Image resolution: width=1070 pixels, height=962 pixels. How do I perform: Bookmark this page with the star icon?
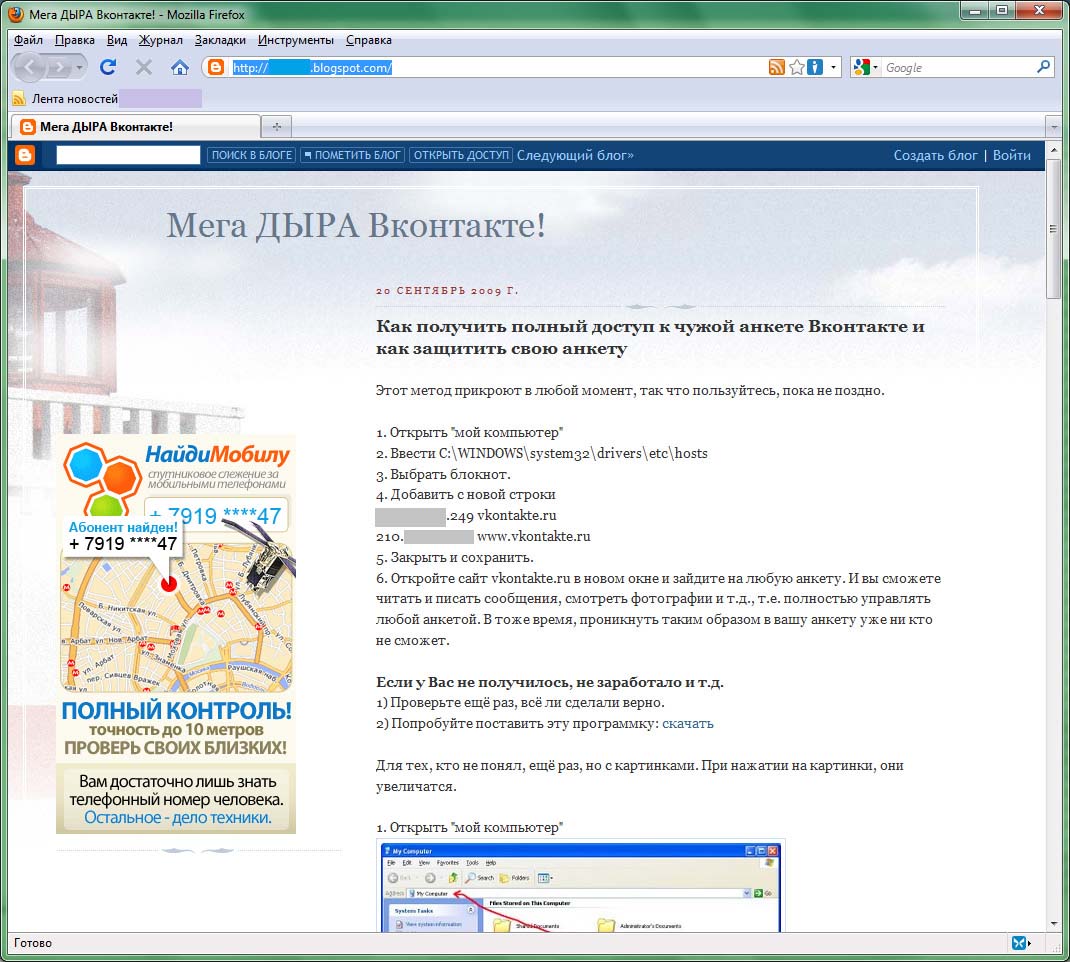point(796,67)
